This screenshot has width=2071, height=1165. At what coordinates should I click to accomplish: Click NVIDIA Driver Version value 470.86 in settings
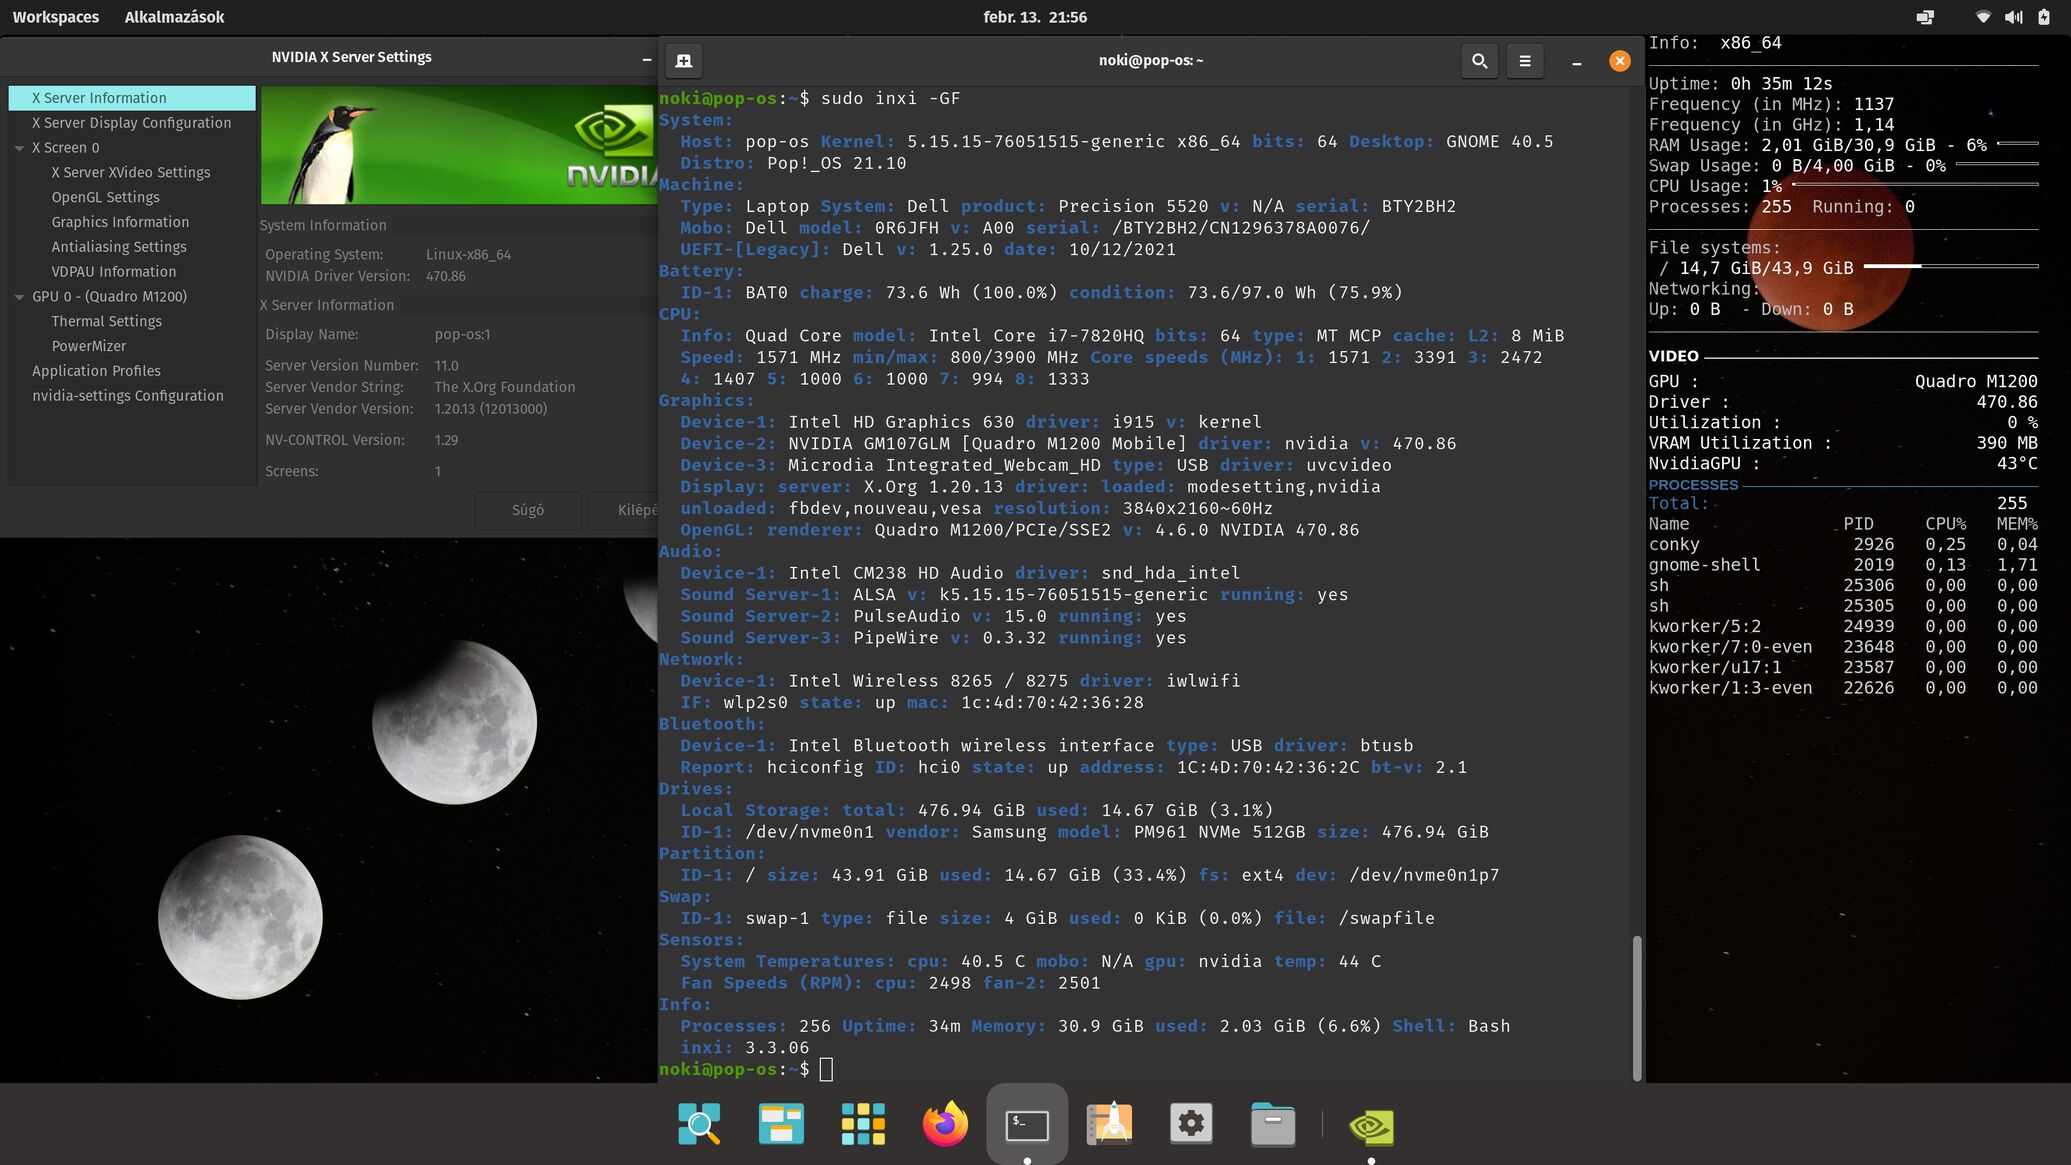446,276
